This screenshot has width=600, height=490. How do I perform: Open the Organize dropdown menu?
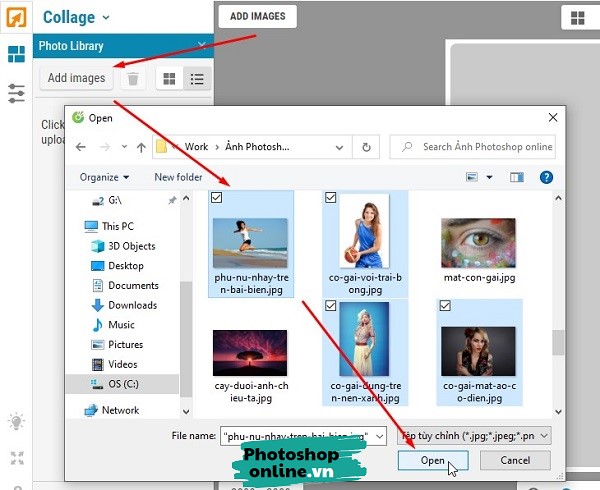pyautogui.click(x=104, y=177)
